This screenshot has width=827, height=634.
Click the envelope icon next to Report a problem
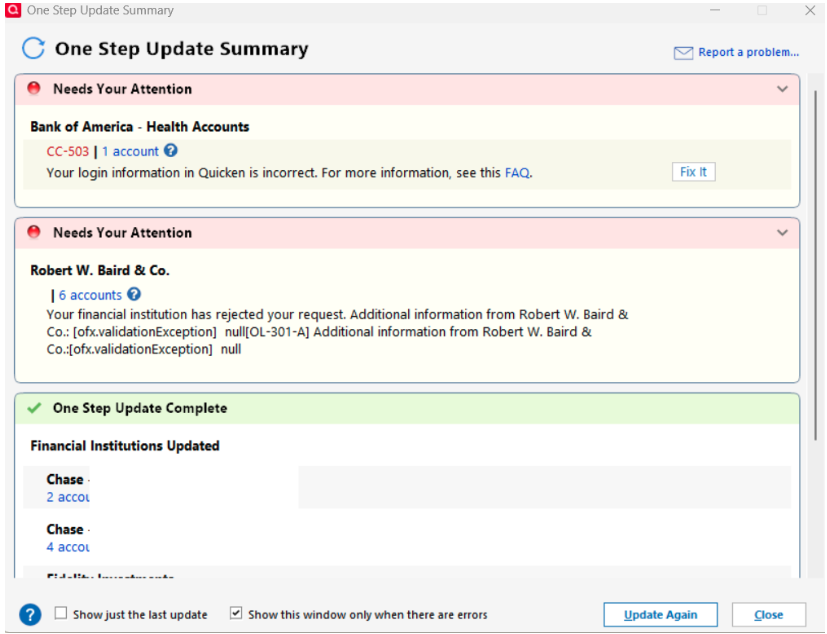(683, 53)
